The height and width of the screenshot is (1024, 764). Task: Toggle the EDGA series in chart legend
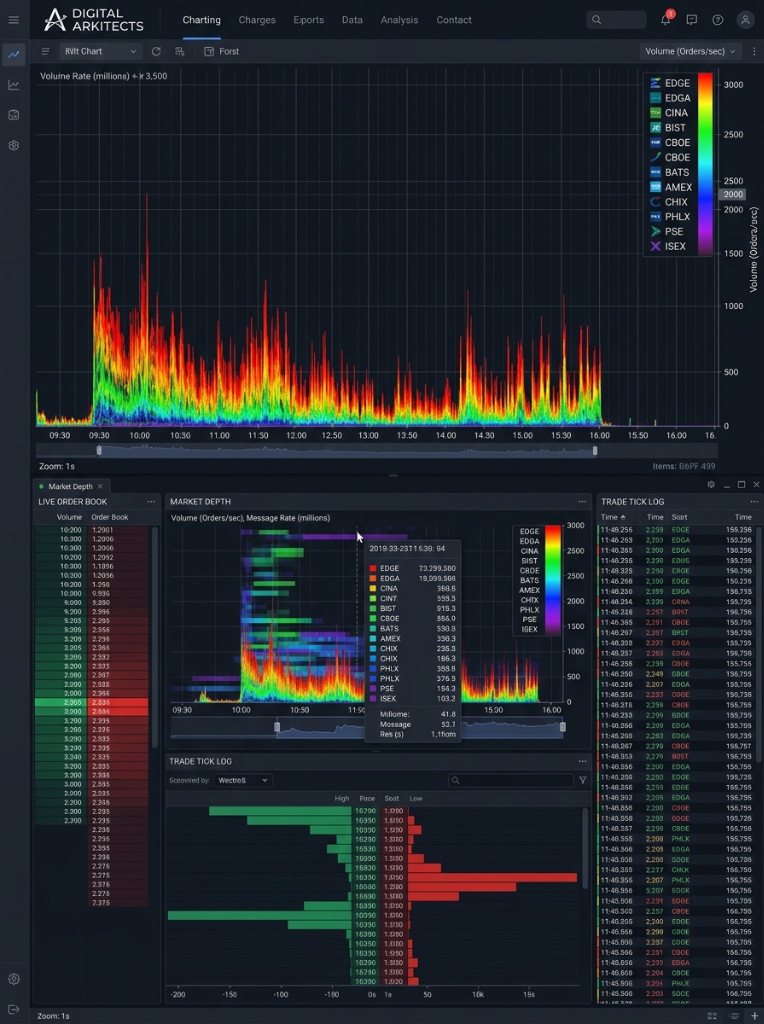(671, 98)
